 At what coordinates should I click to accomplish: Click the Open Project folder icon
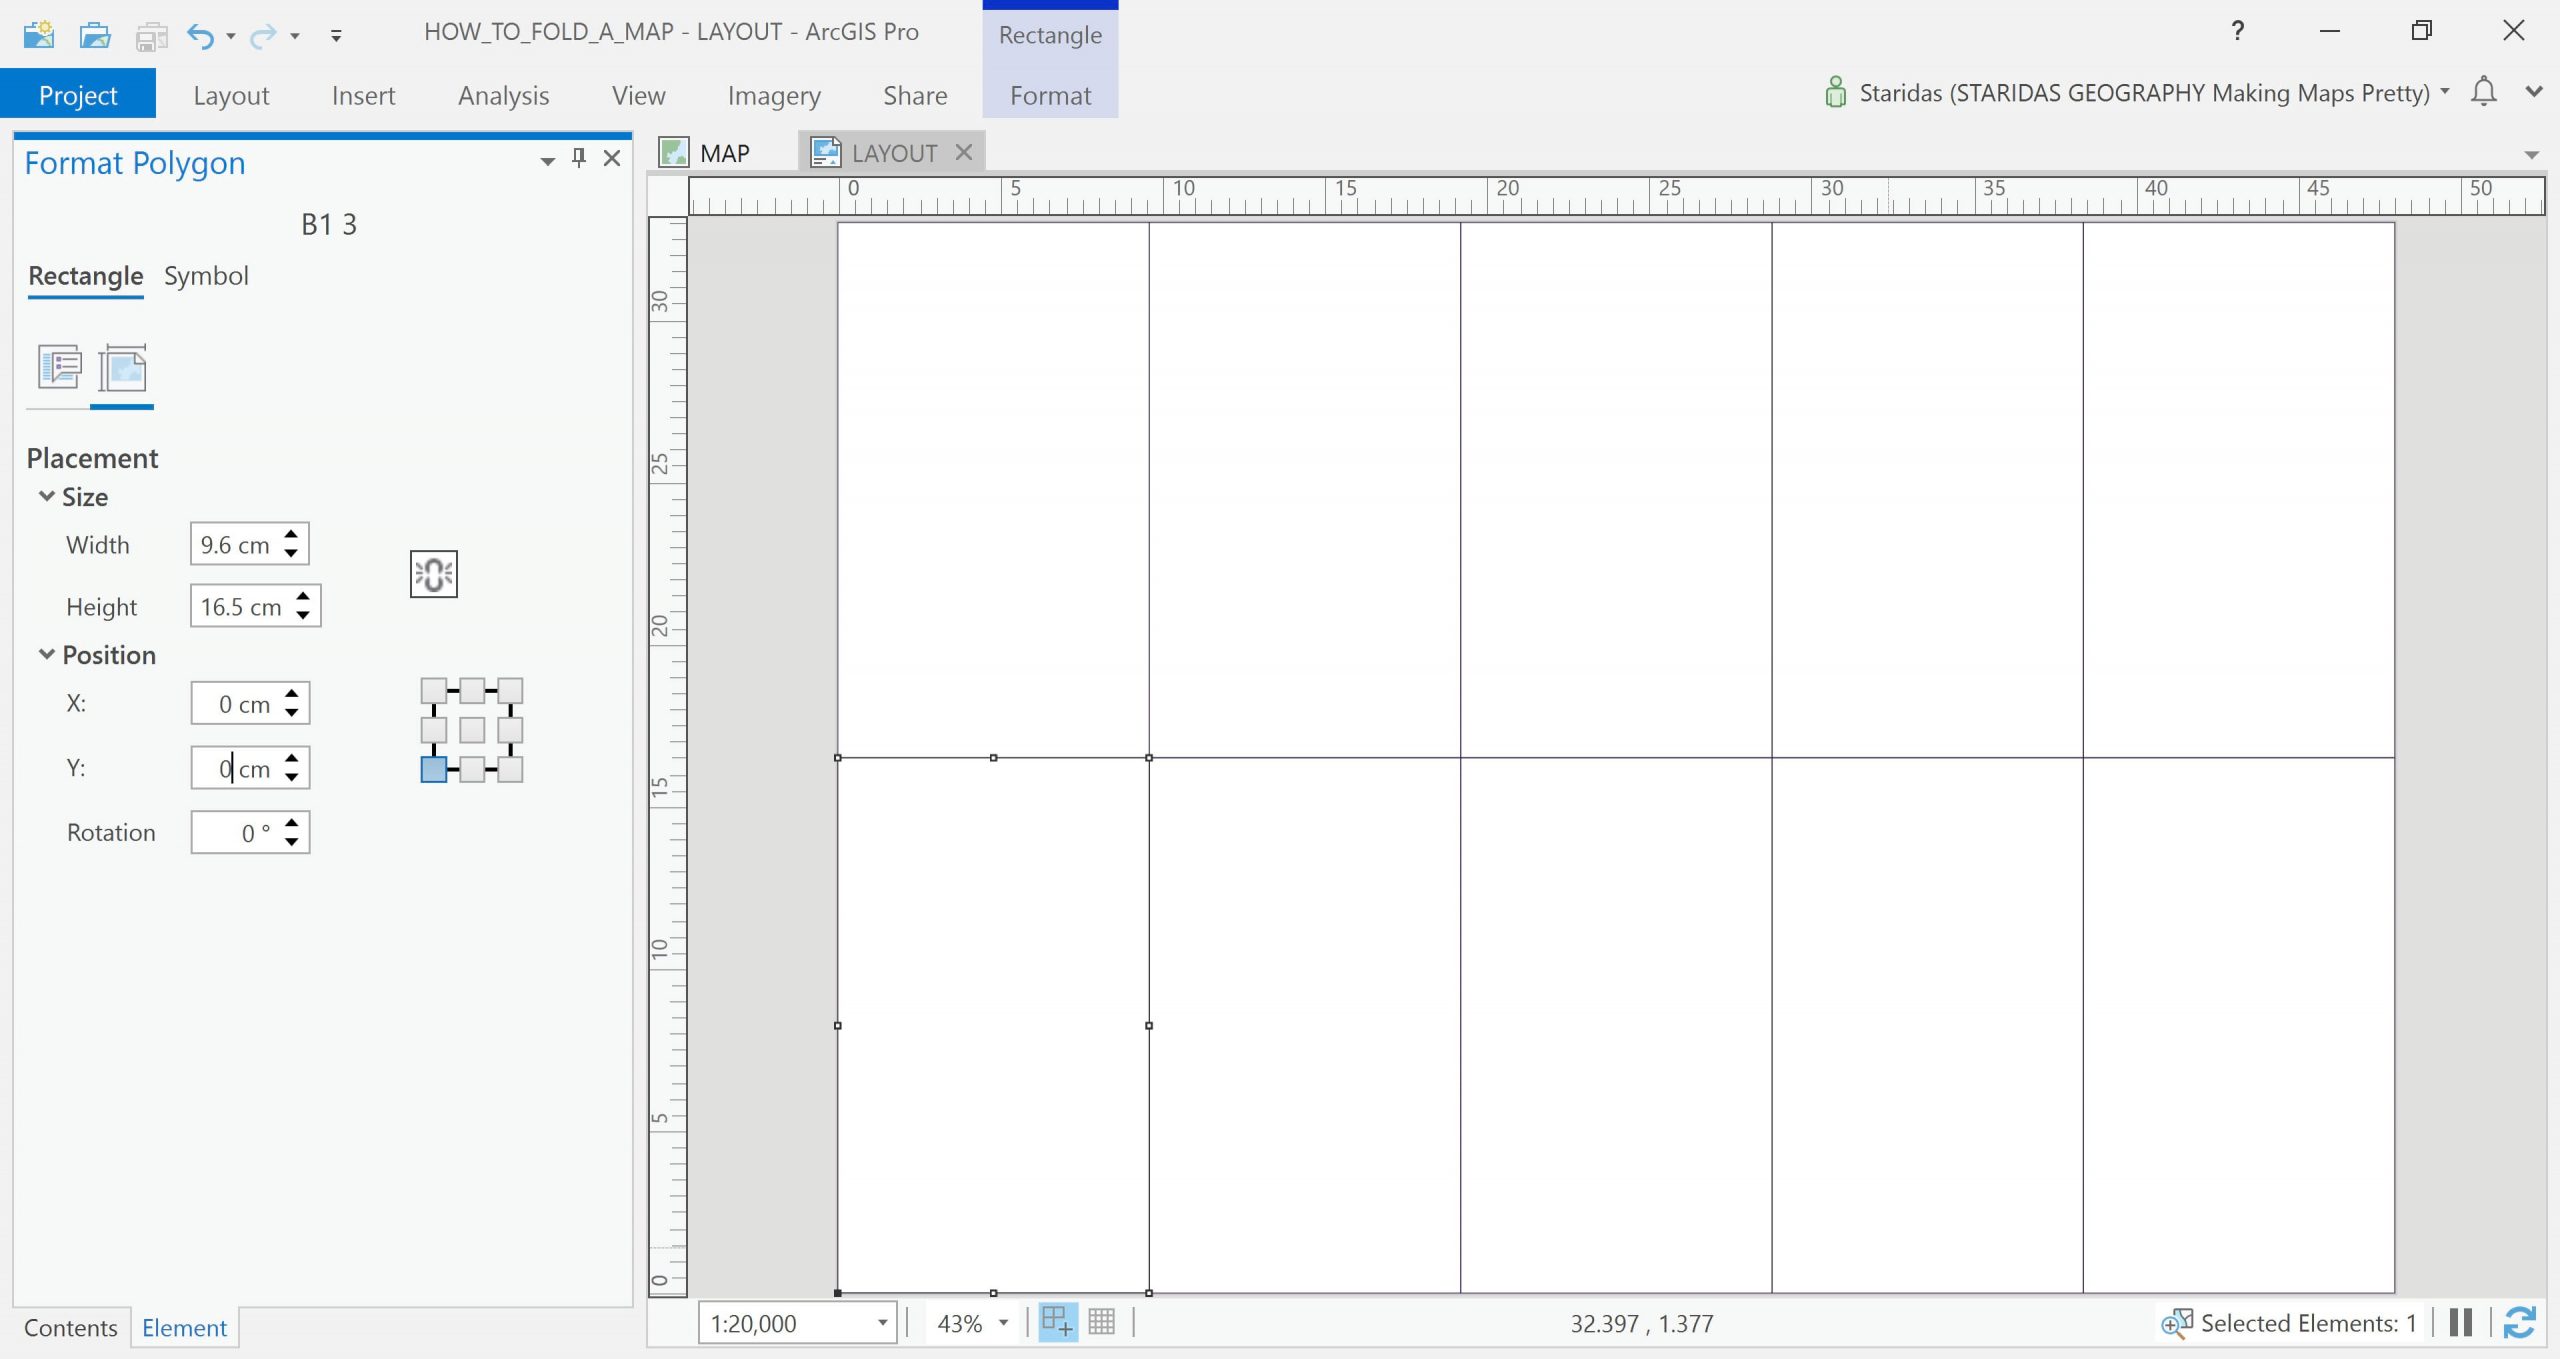pos(95,35)
